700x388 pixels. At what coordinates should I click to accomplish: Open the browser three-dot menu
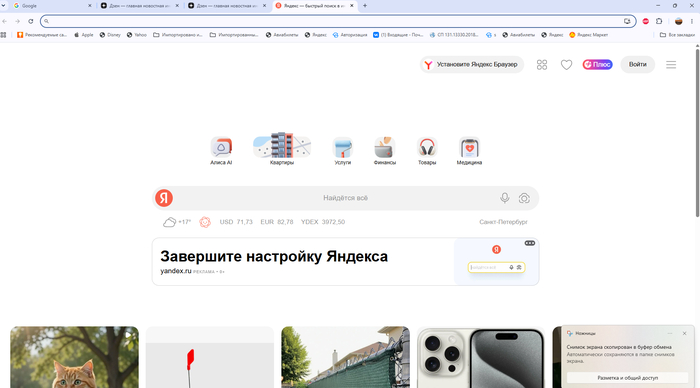coord(692,21)
